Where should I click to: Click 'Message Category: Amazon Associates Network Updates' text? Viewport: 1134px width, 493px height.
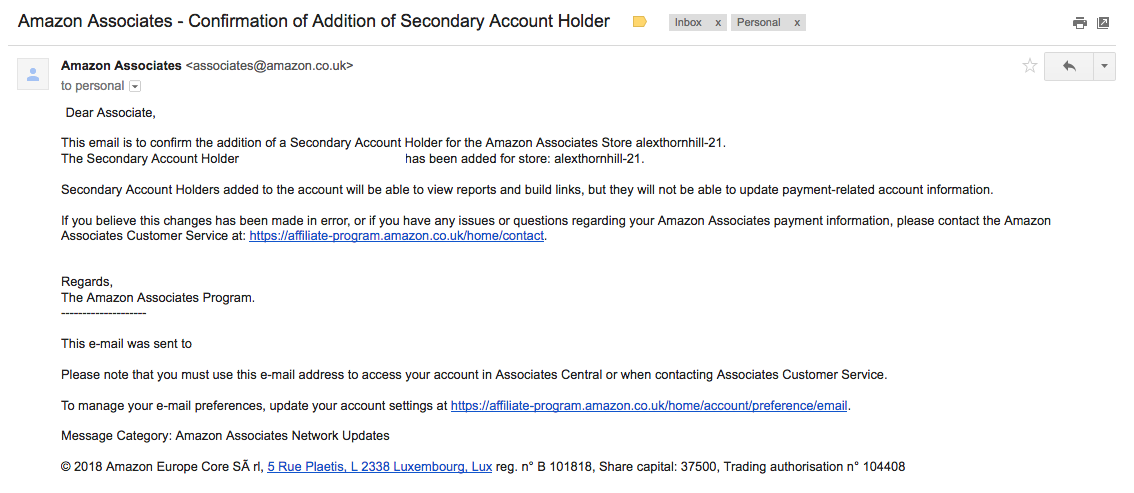[x=225, y=436]
